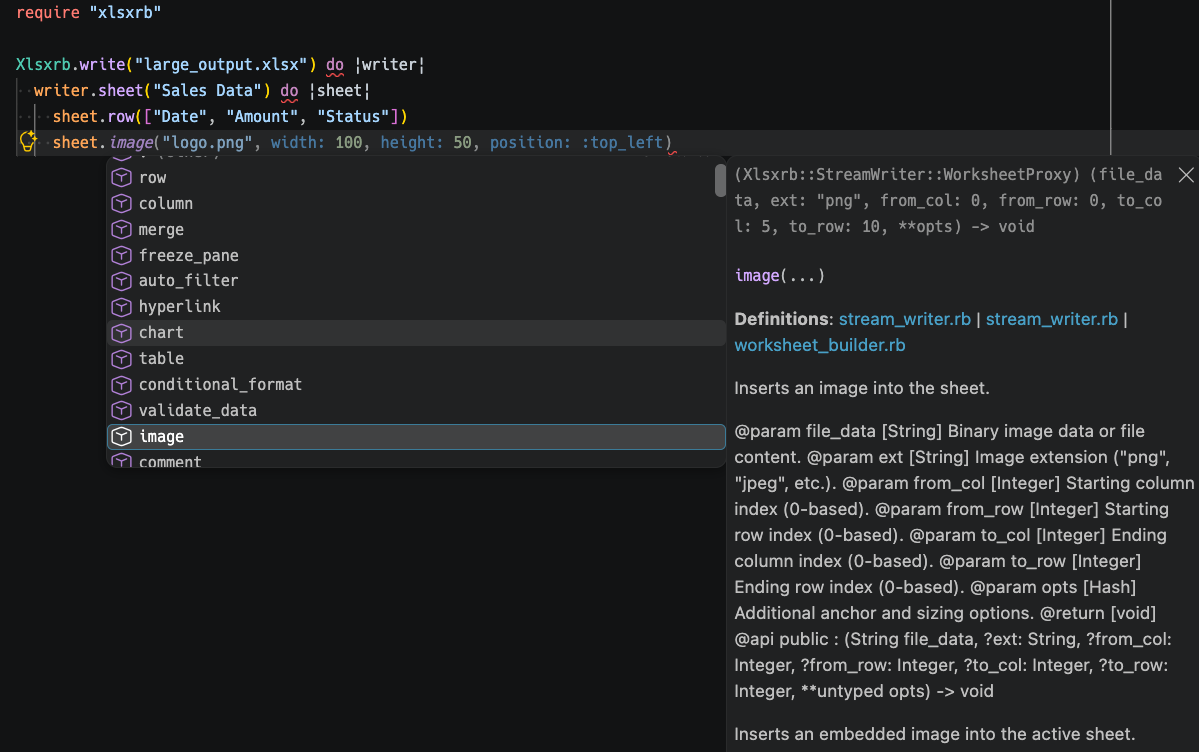Click the Xlsxrb class name in code
This screenshot has height=752, width=1199.
point(43,64)
